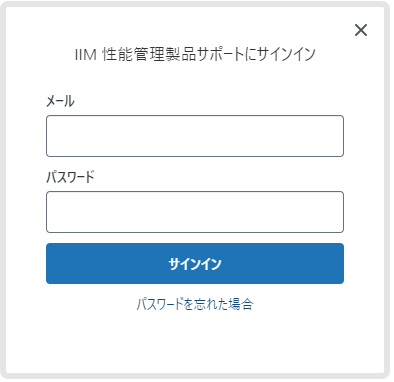Viewport: 394px width, 382px height.
Task: Submit the form via the サインイン button
Action: 195,264
